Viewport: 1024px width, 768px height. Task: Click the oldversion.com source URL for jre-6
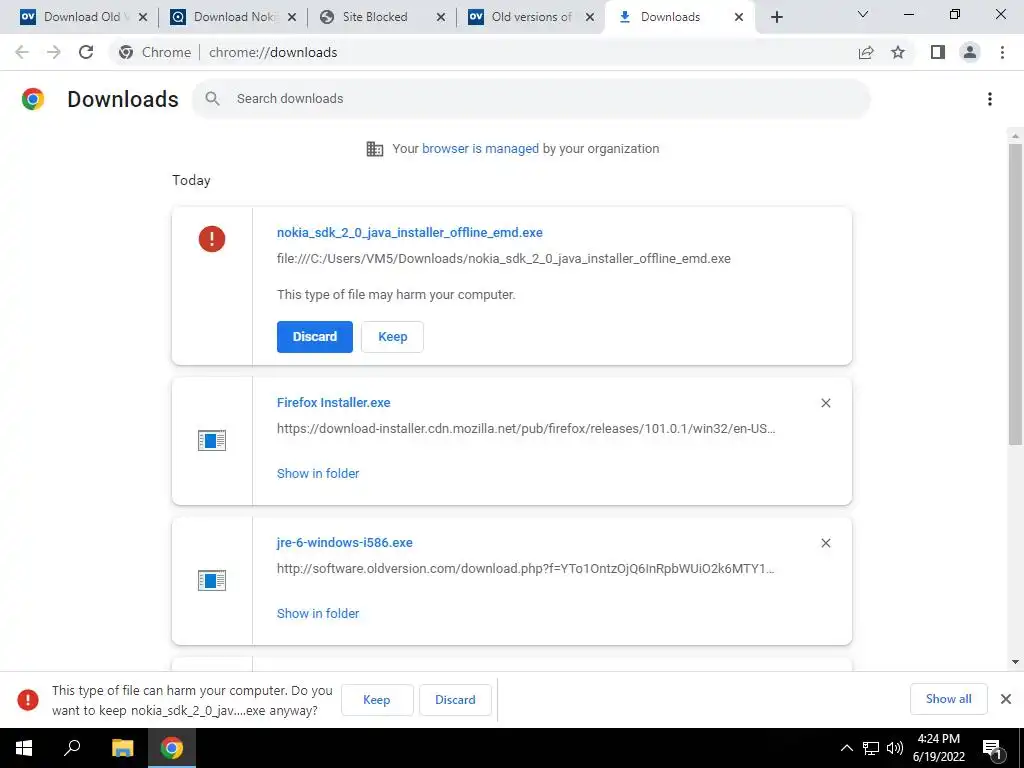526,569
